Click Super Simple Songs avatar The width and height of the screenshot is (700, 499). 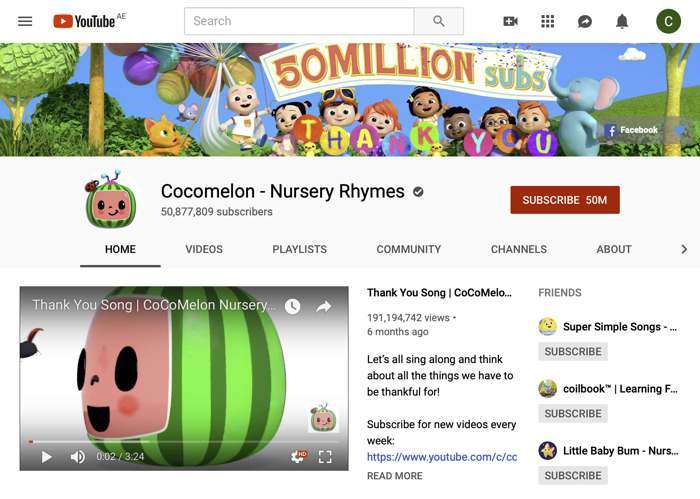547,327
